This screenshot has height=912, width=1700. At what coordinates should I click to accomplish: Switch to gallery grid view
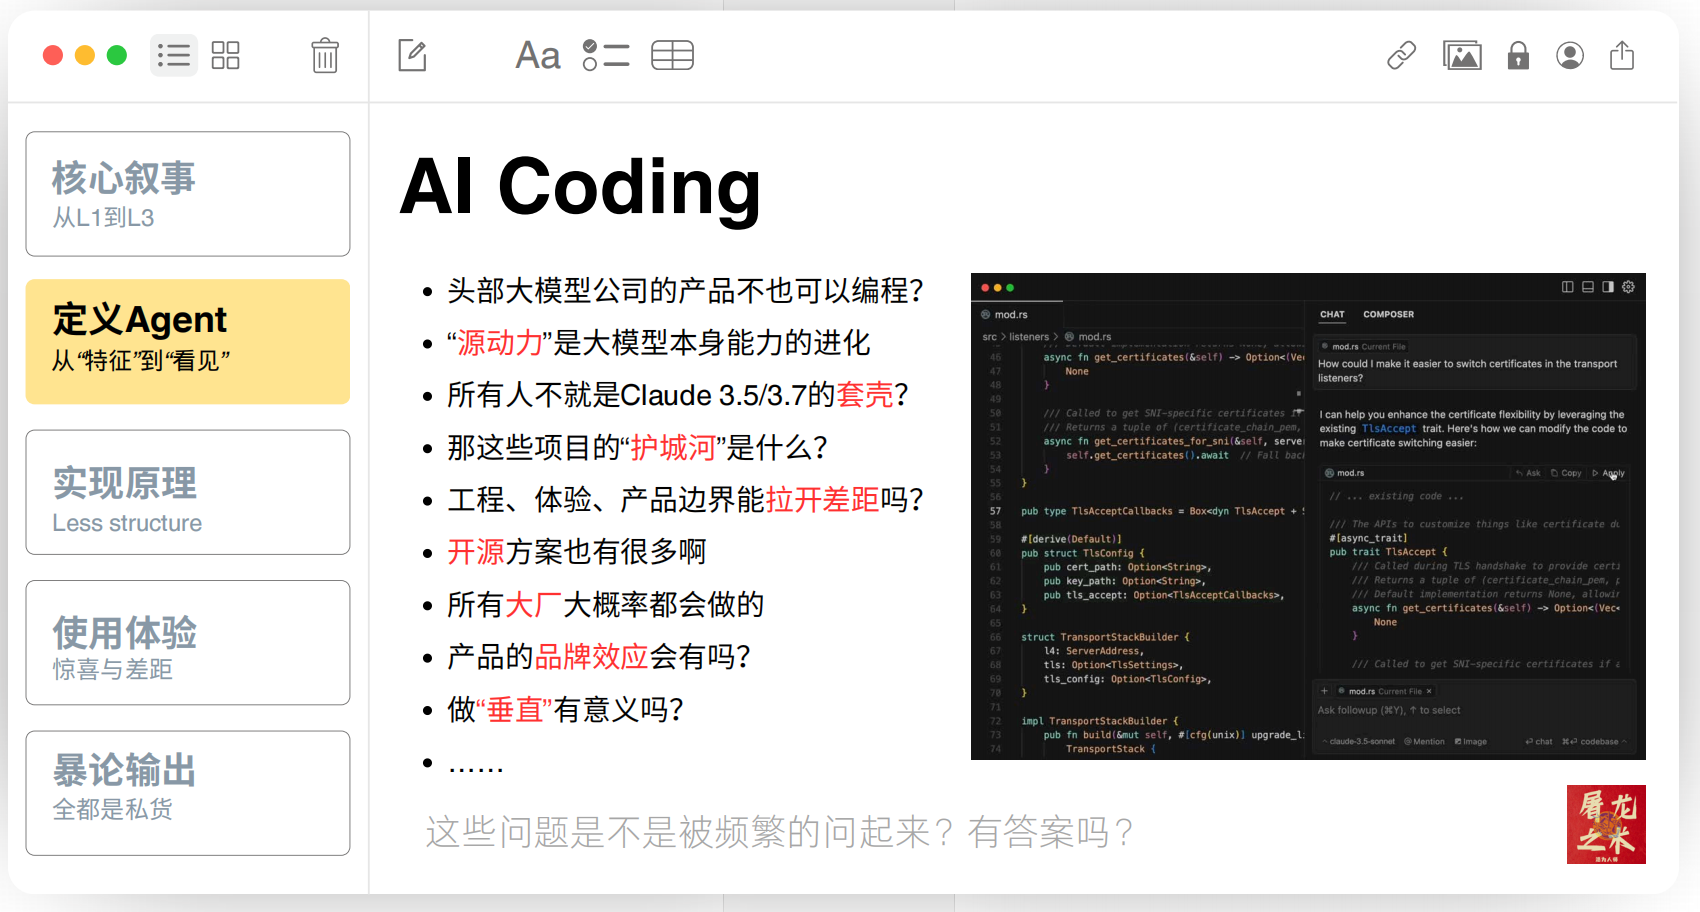pyautogui.click(x=225, y=55)
